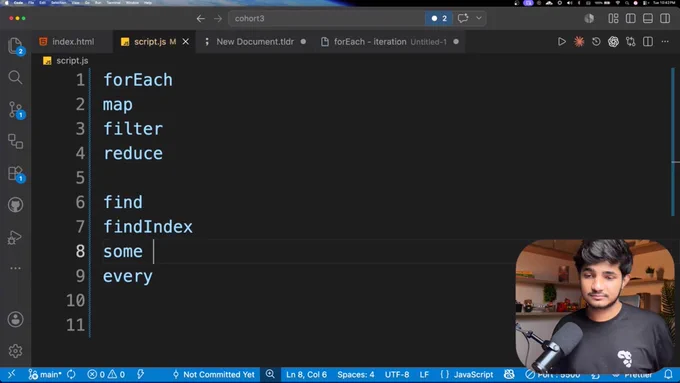Toggle the primary side bar
The width and height of the screenshot is (680, 383).
coord(631,18)
